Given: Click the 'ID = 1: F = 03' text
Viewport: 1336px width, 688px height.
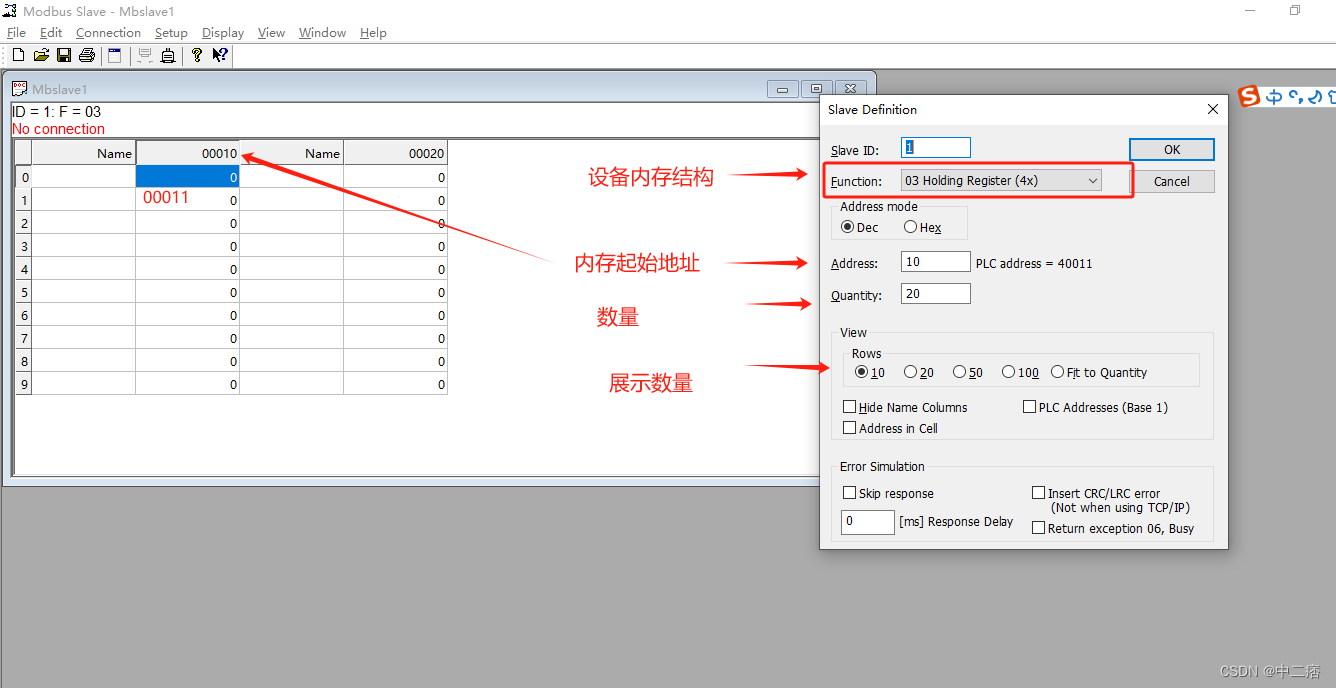Looking at the screenshot, I should pos(56,112).
